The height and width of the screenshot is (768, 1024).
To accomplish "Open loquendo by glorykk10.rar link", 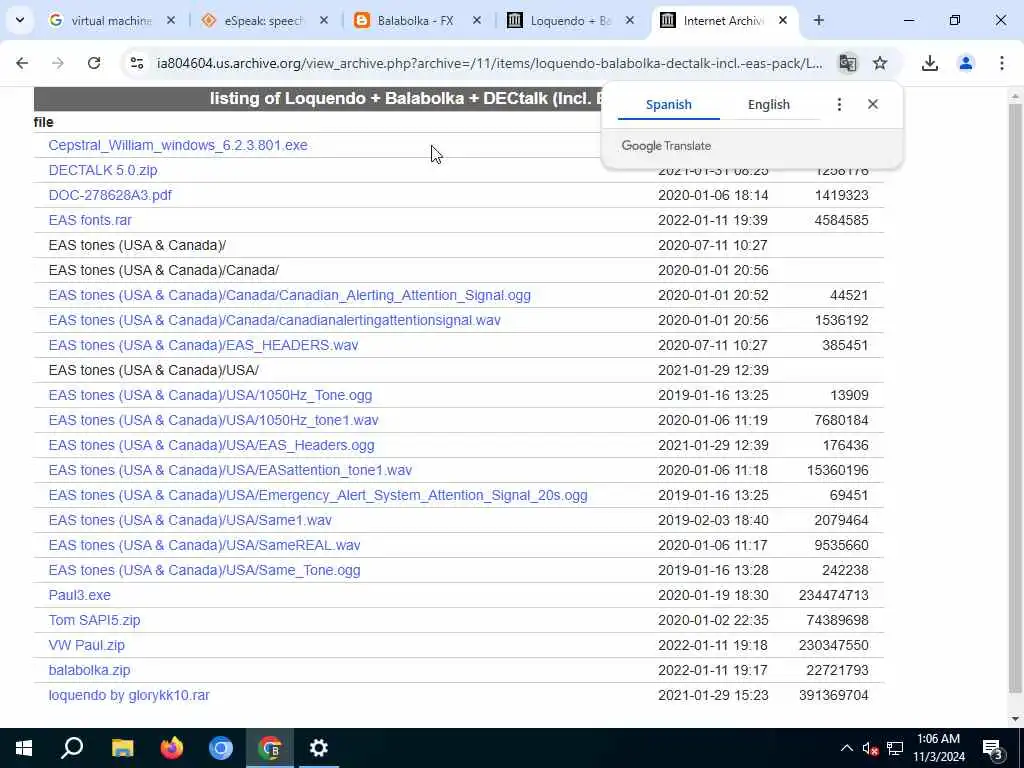I will click(x=129, y=696).
